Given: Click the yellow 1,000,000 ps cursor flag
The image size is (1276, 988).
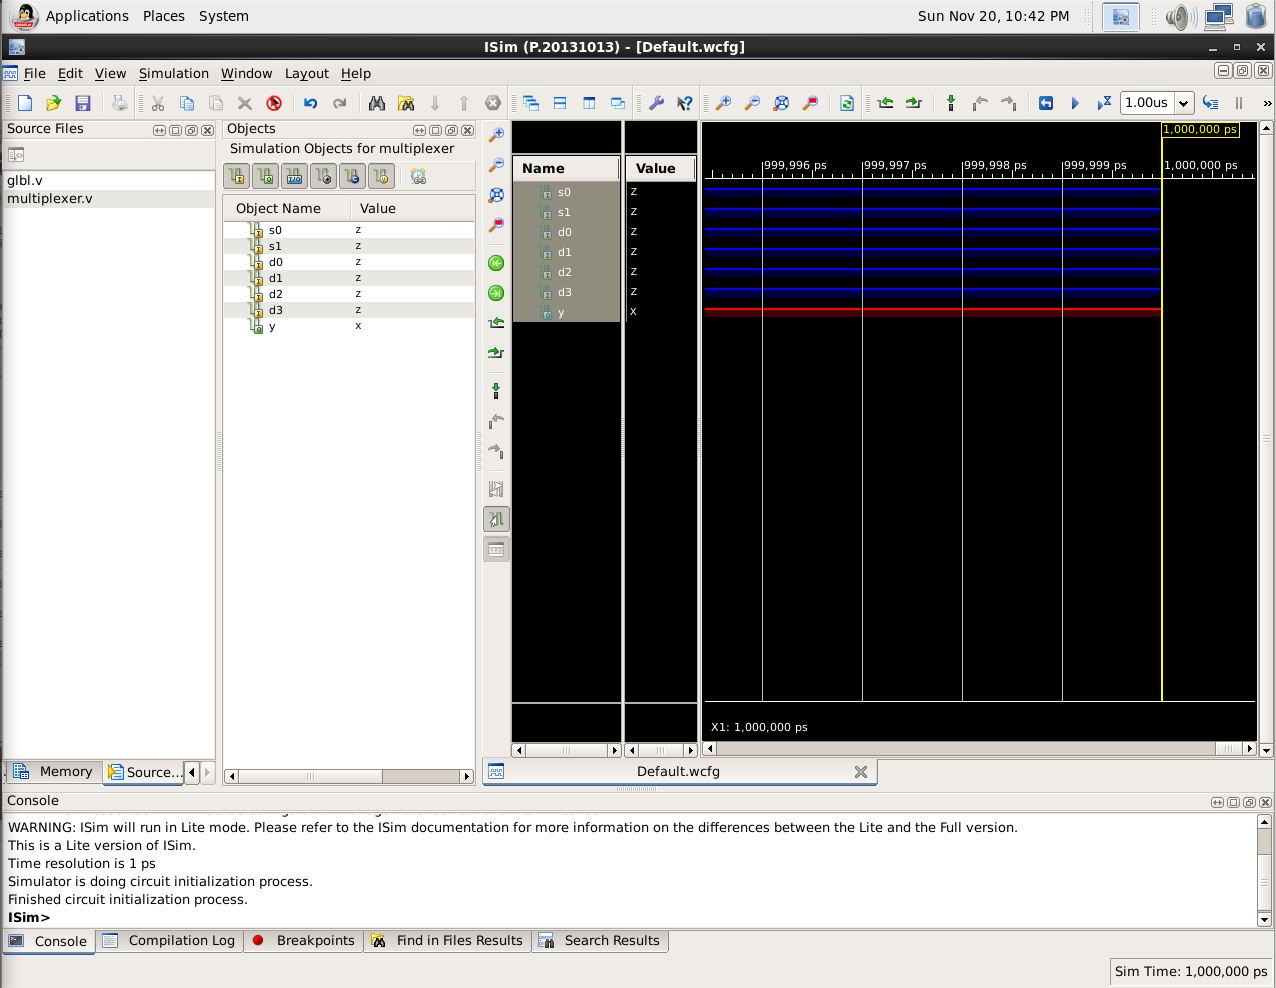Looking at the screenshot, I should (1200, 129).
